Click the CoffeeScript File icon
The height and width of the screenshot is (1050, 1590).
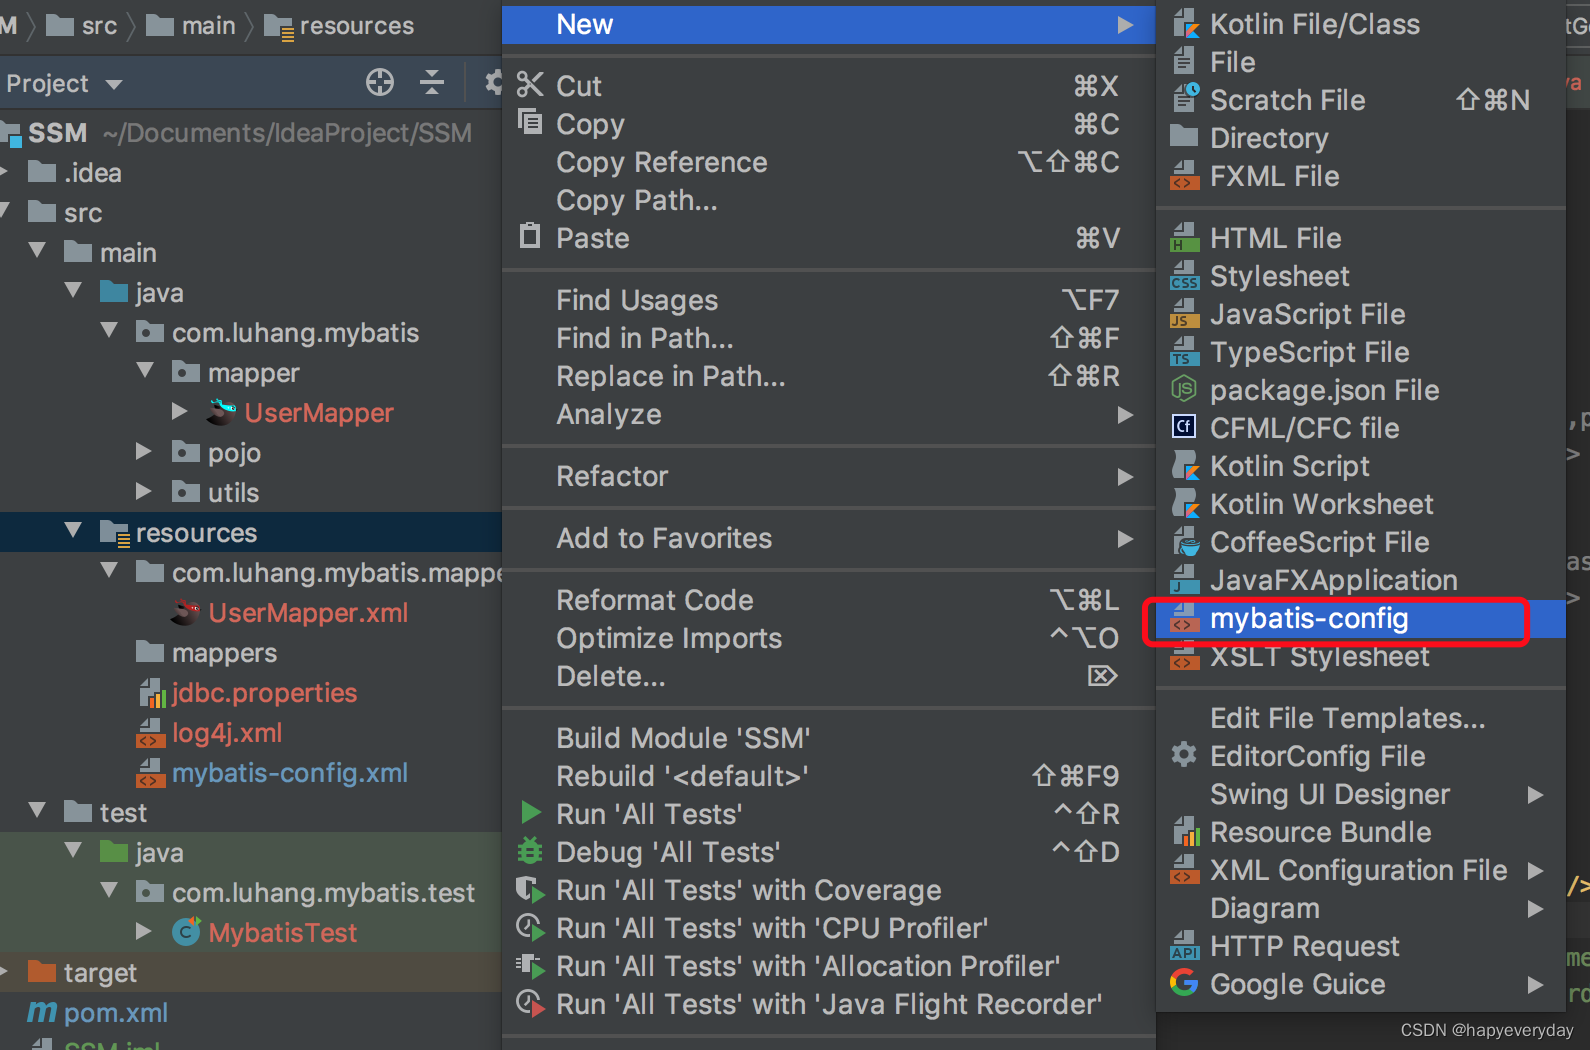[1185, 541]
